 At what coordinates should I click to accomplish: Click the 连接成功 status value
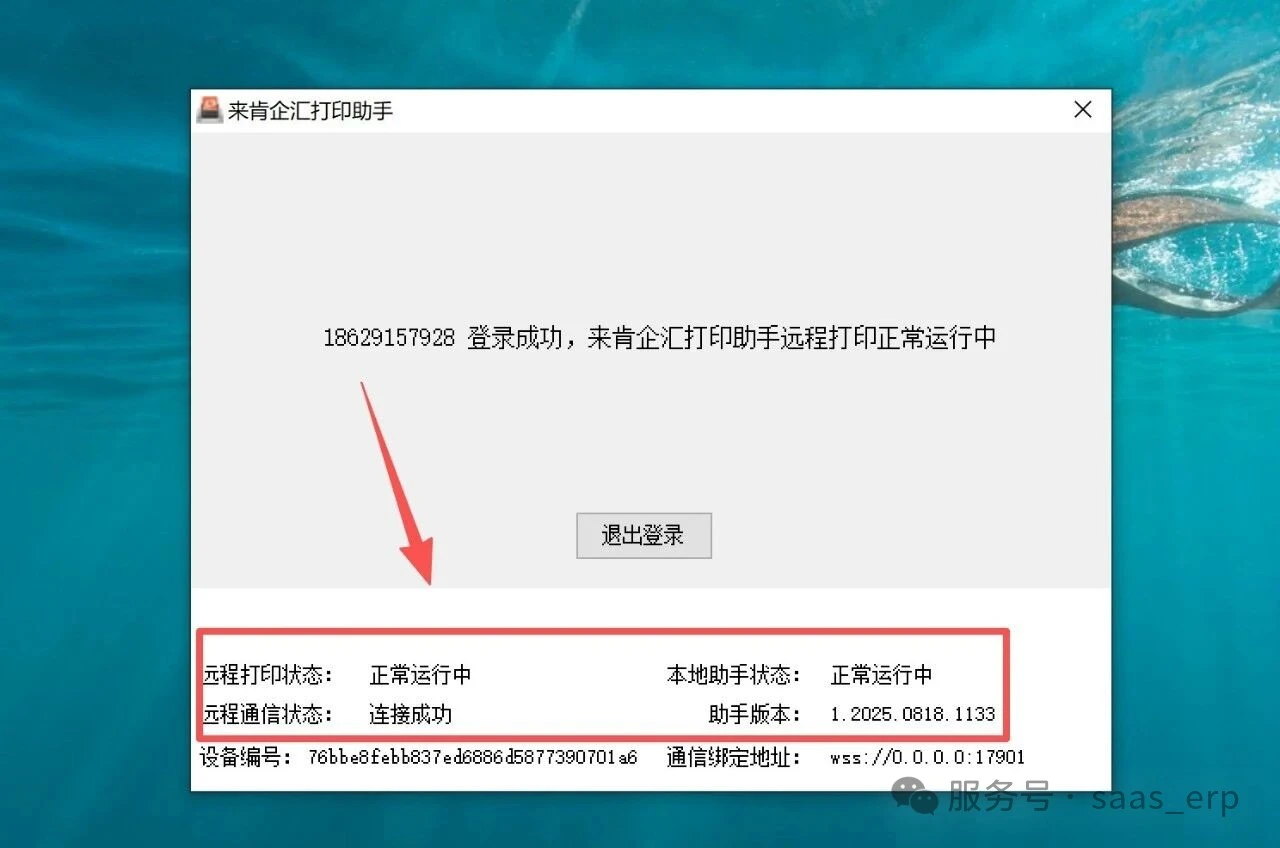pyautogui.click(x=410, y=714)
